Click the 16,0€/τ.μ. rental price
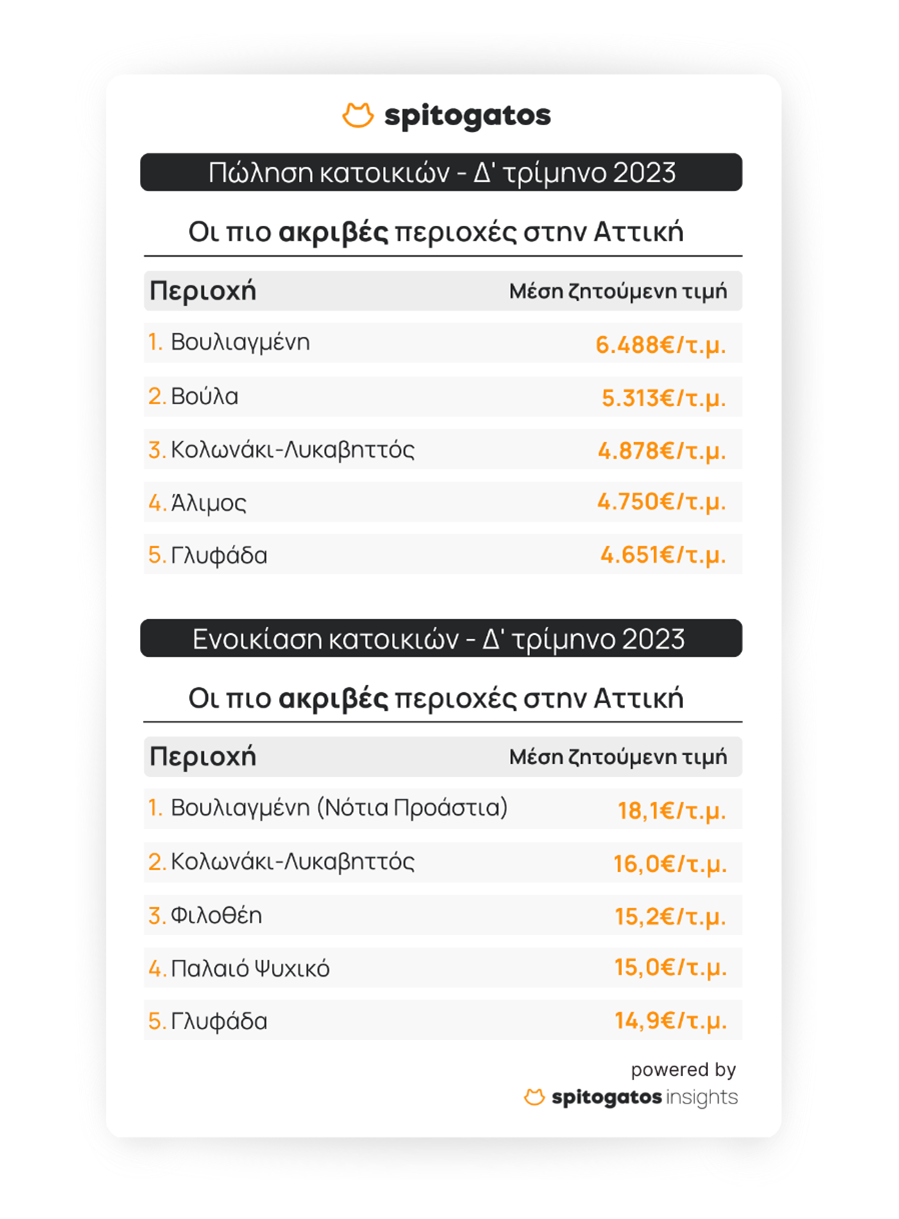The height and width of the screenshot is (1219, 899). [670, 864]
